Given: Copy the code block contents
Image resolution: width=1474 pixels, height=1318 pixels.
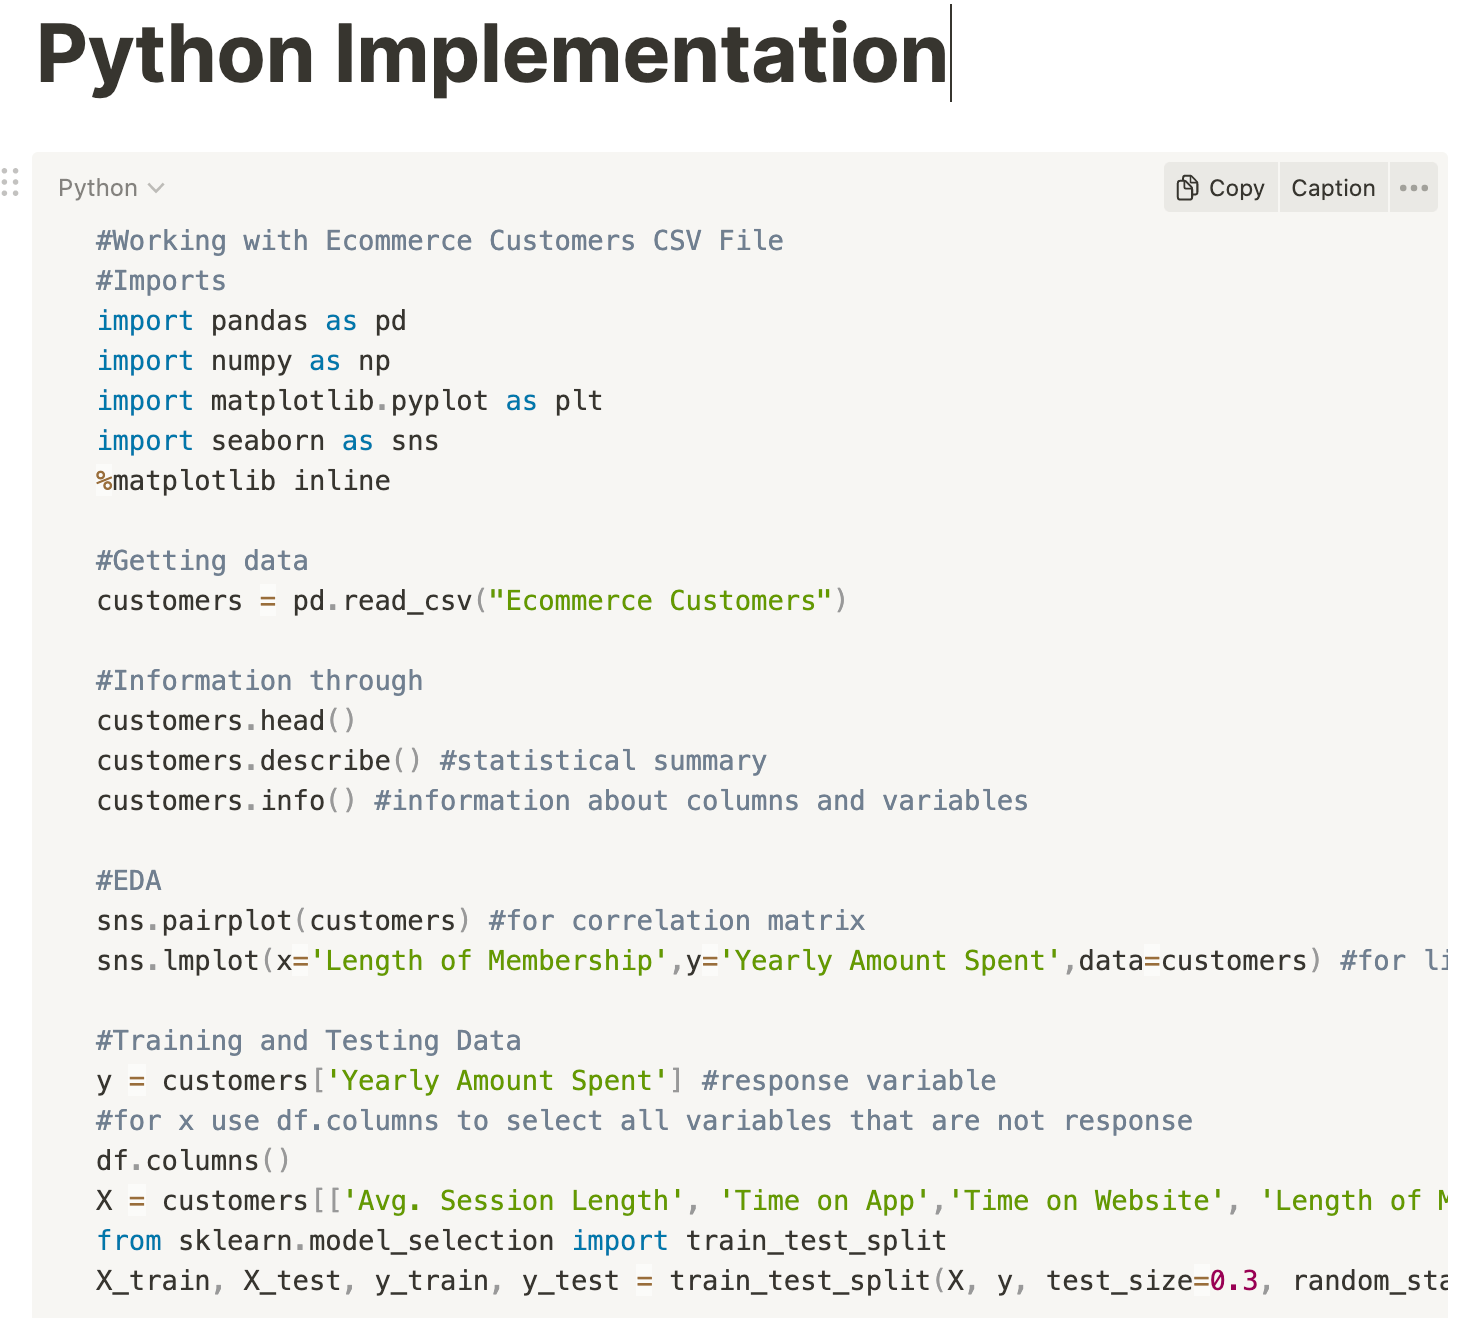Looking at the screenshot, I should click(1221, 188).
